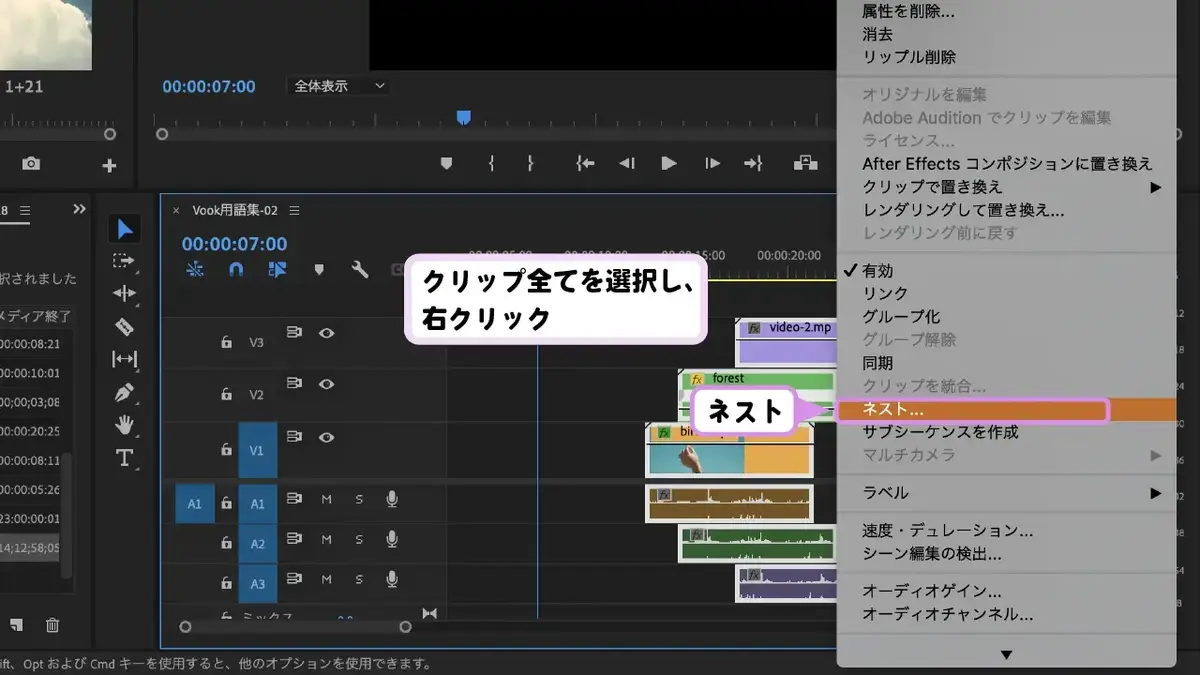Select the Hand tool
Image resolution: width=1200 pixels, height=675 pixels.
tap(124, 425)
